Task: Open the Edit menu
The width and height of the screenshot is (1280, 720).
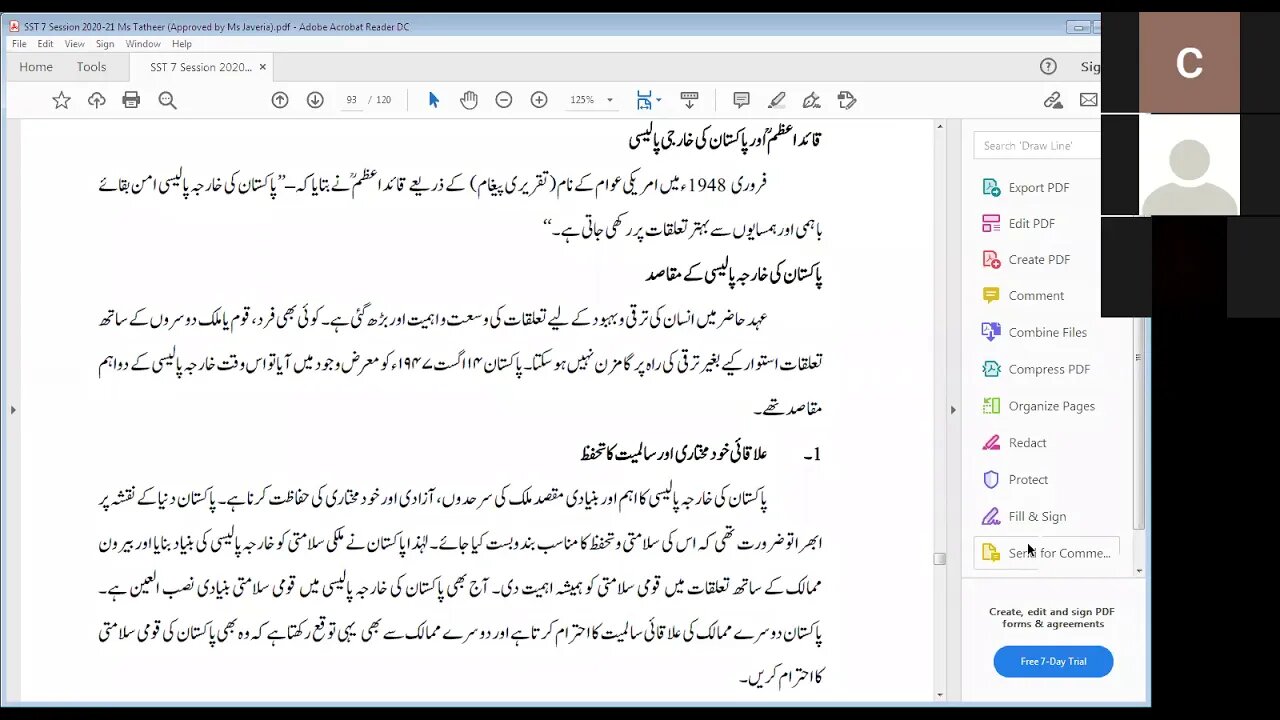Action: 46,44
